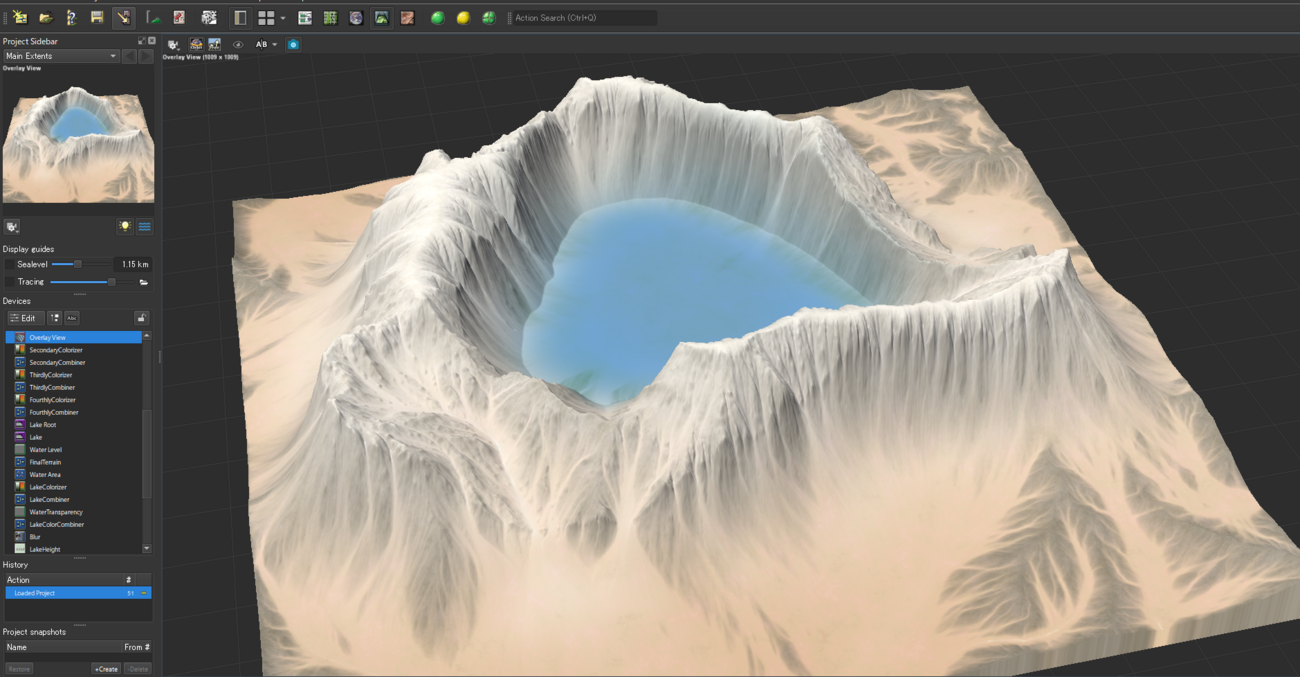The height and width of the screenshot is (677, 1300).
Task: Open the Main Extents dropdown
Action: pos(61,56)
